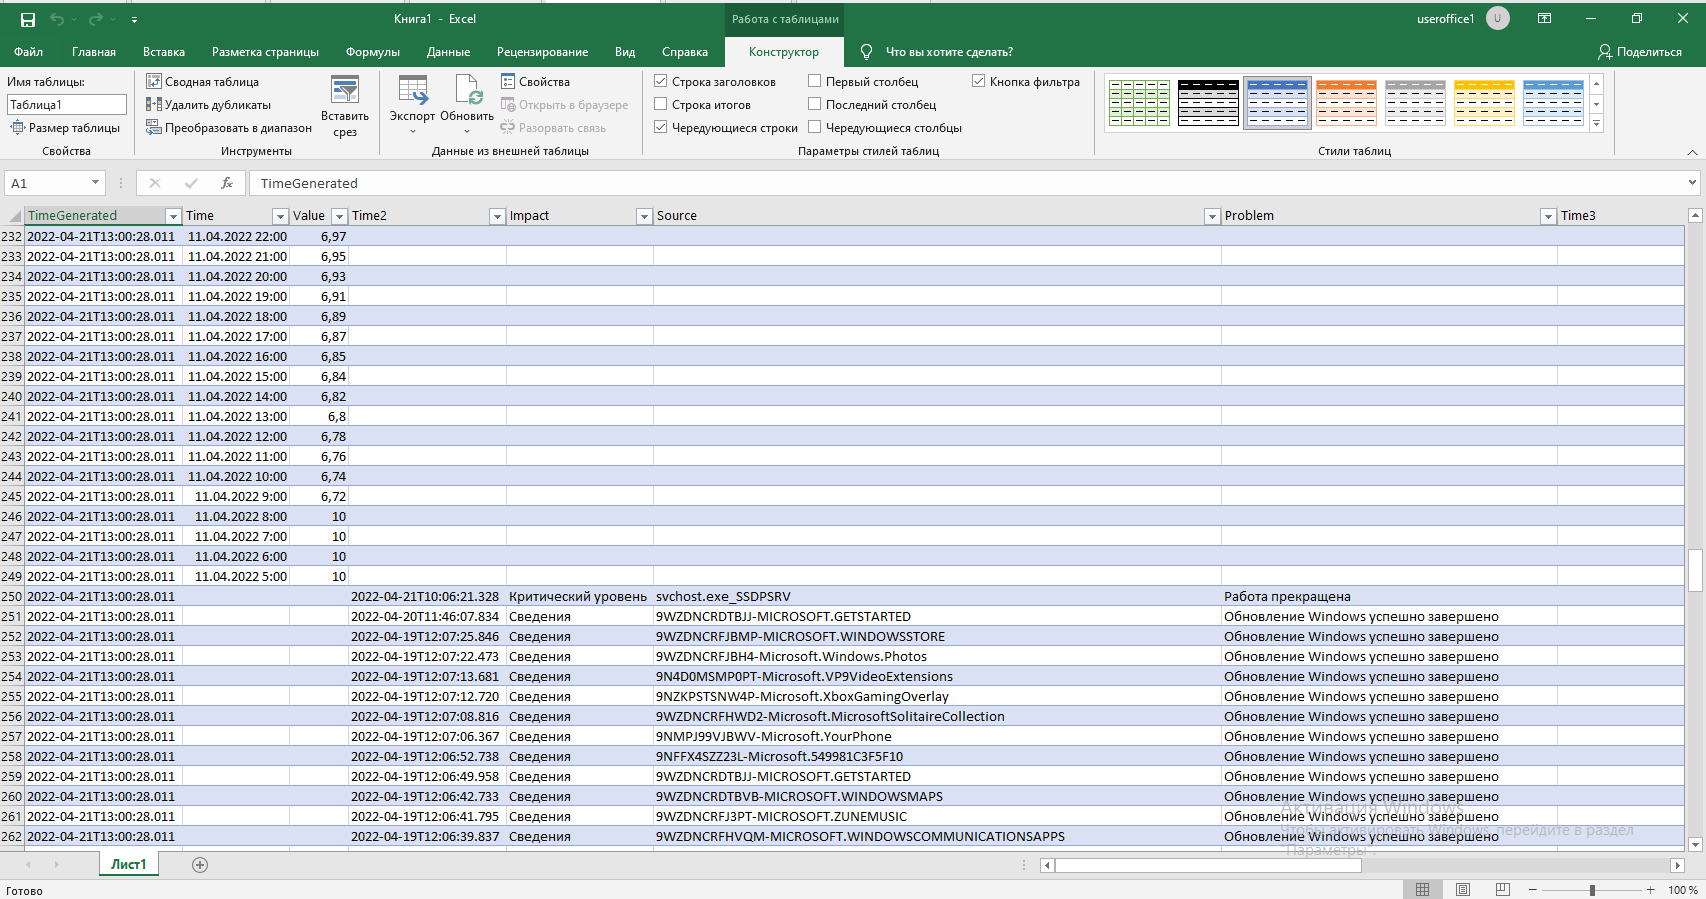Toggle the Header Row (Строка заголовков) checkbox
This screenshot has height=899, width=1706.
pyautogui.click(x=661, y=81)
